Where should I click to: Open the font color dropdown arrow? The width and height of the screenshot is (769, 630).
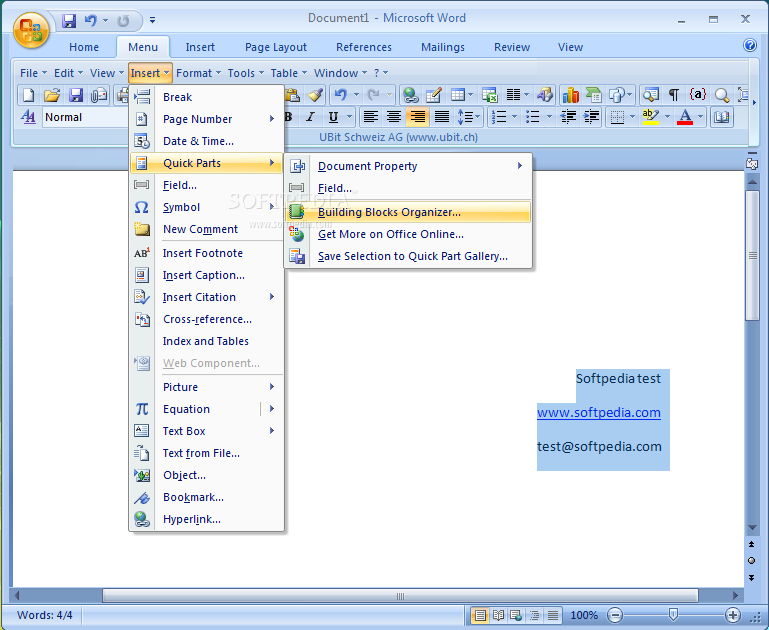click(700, 117)
